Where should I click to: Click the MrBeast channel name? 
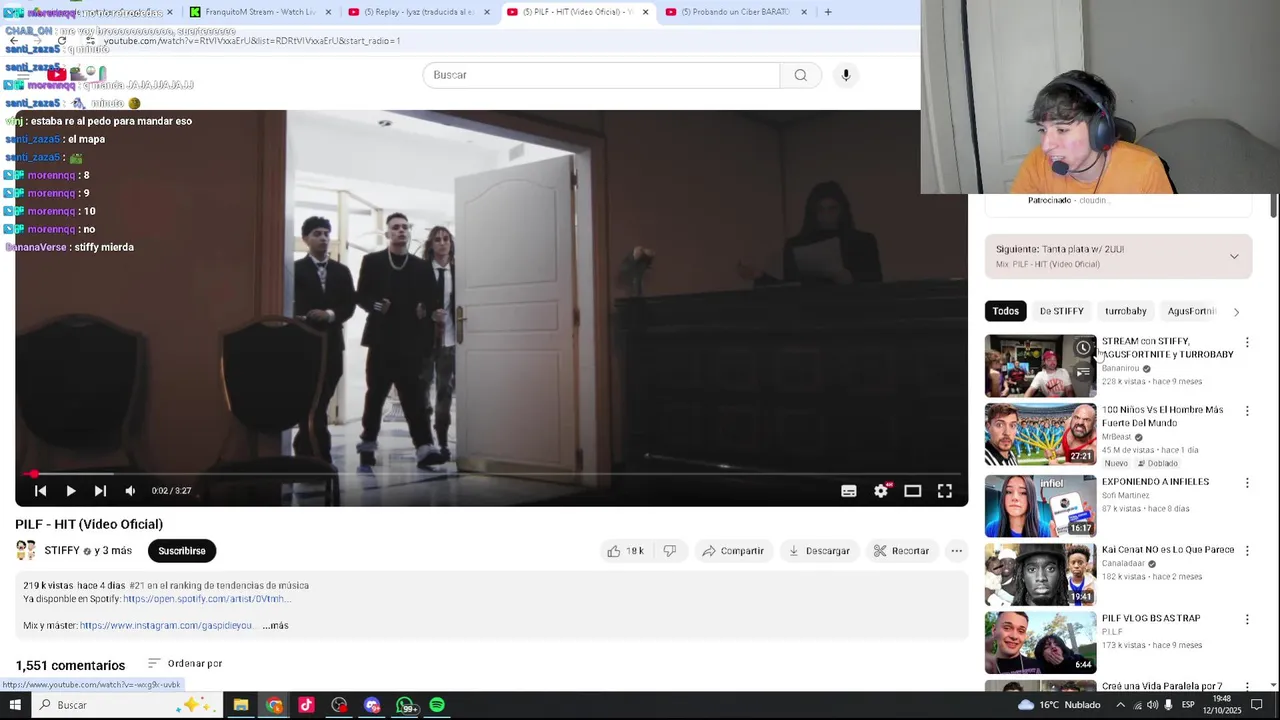pos(1117,437)
